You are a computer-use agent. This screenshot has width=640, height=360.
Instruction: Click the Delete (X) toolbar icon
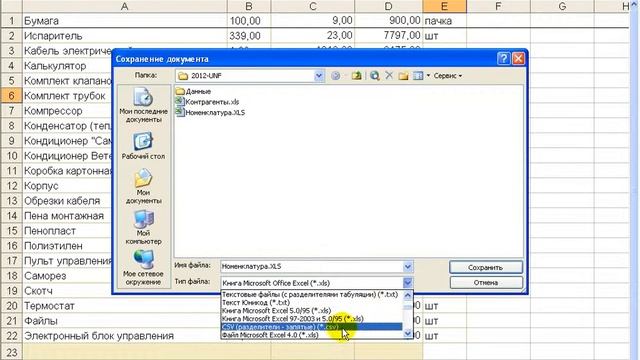pos(389,76)
